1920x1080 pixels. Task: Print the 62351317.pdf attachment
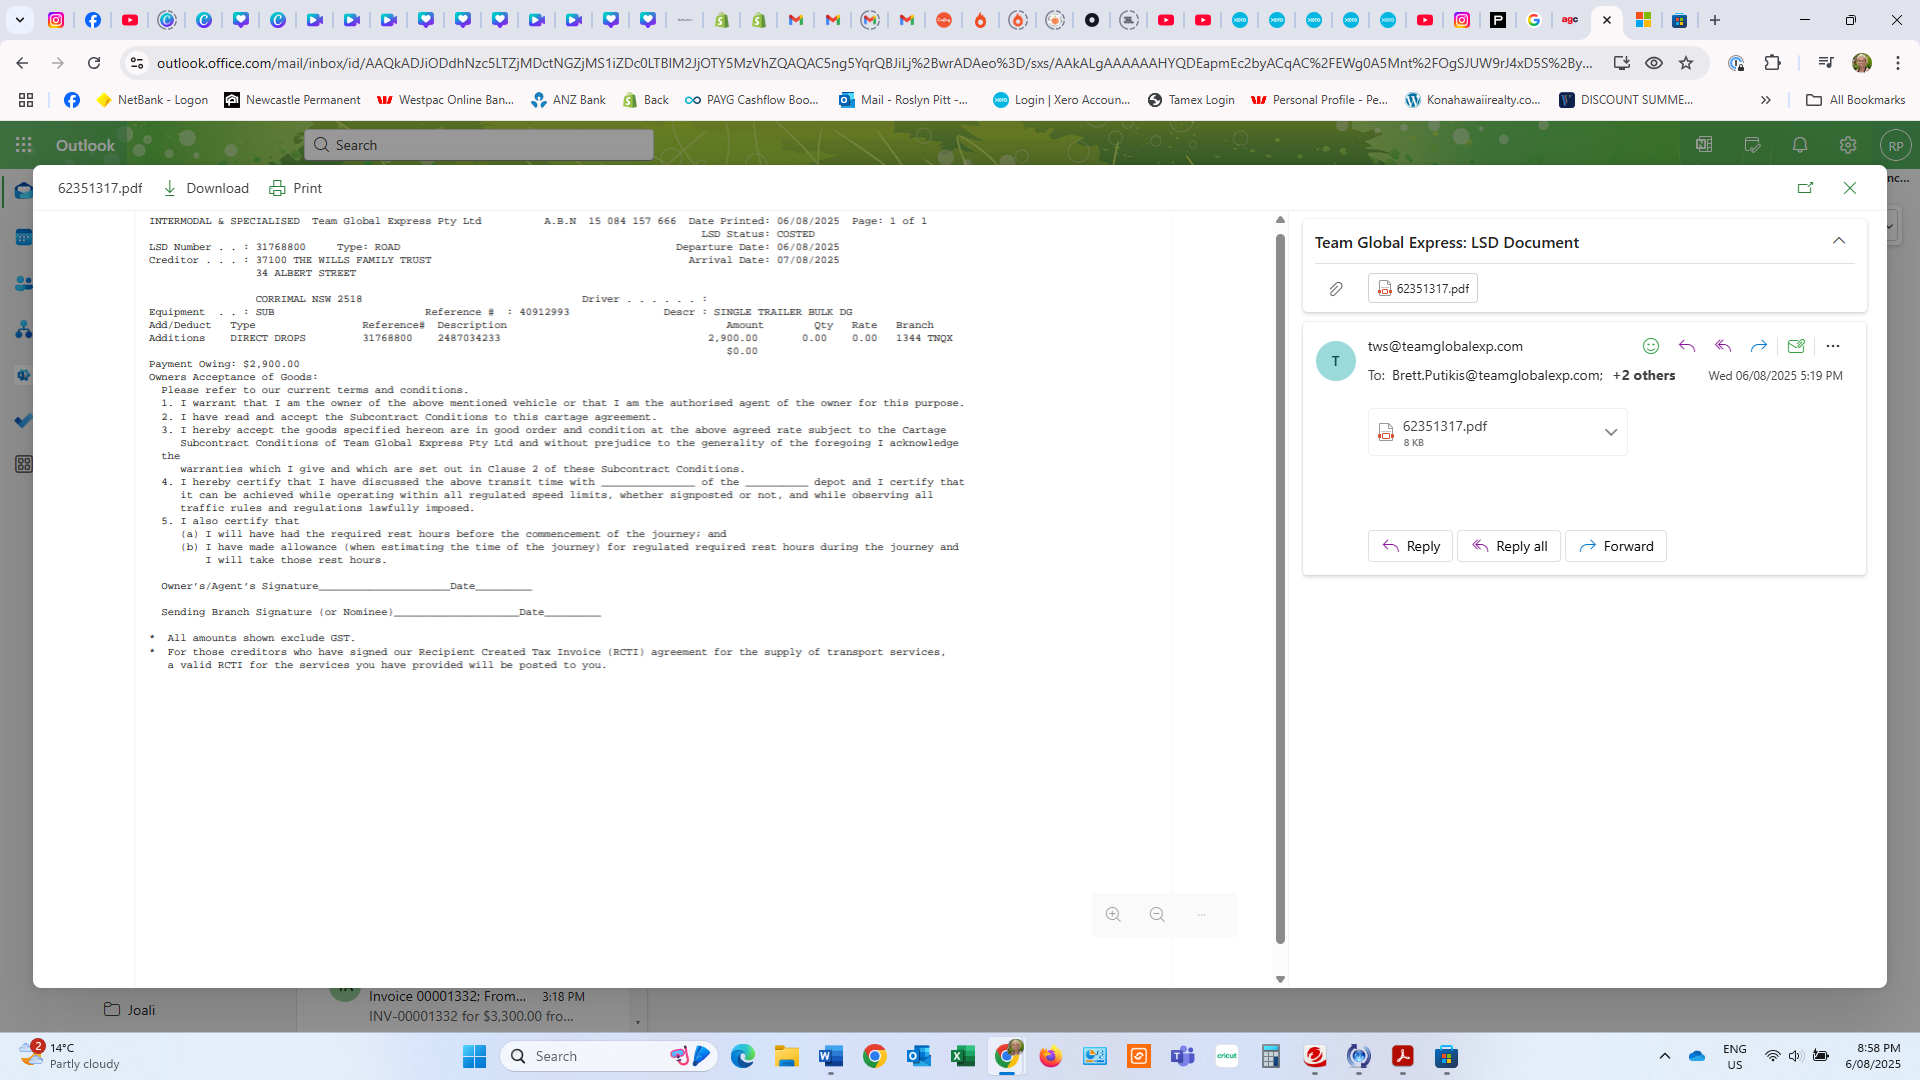(295, 188)
